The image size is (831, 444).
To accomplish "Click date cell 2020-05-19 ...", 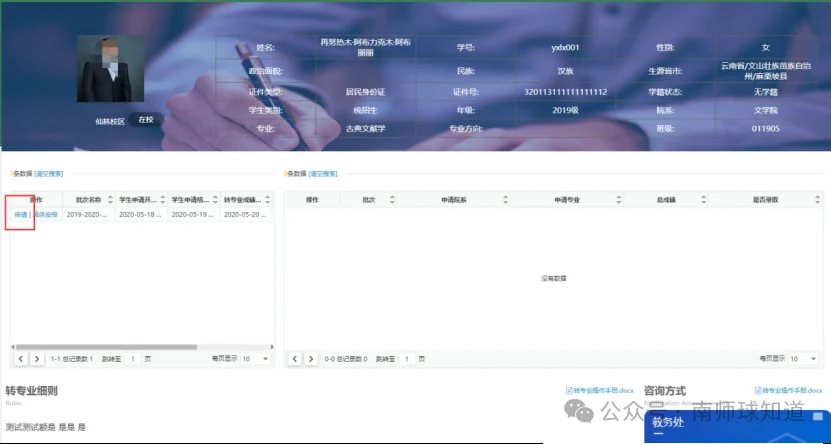I will 193,215.
